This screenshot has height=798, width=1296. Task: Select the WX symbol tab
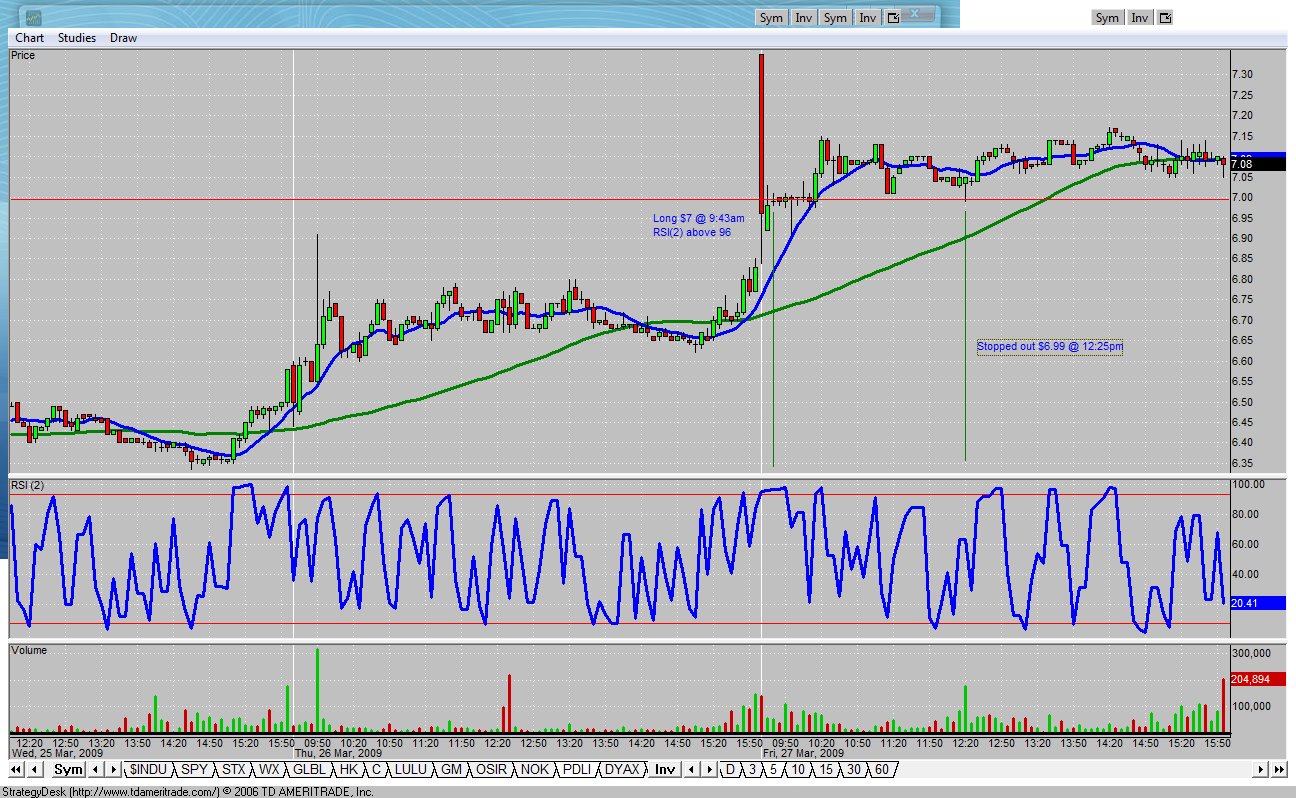click(x=268, y=770)
